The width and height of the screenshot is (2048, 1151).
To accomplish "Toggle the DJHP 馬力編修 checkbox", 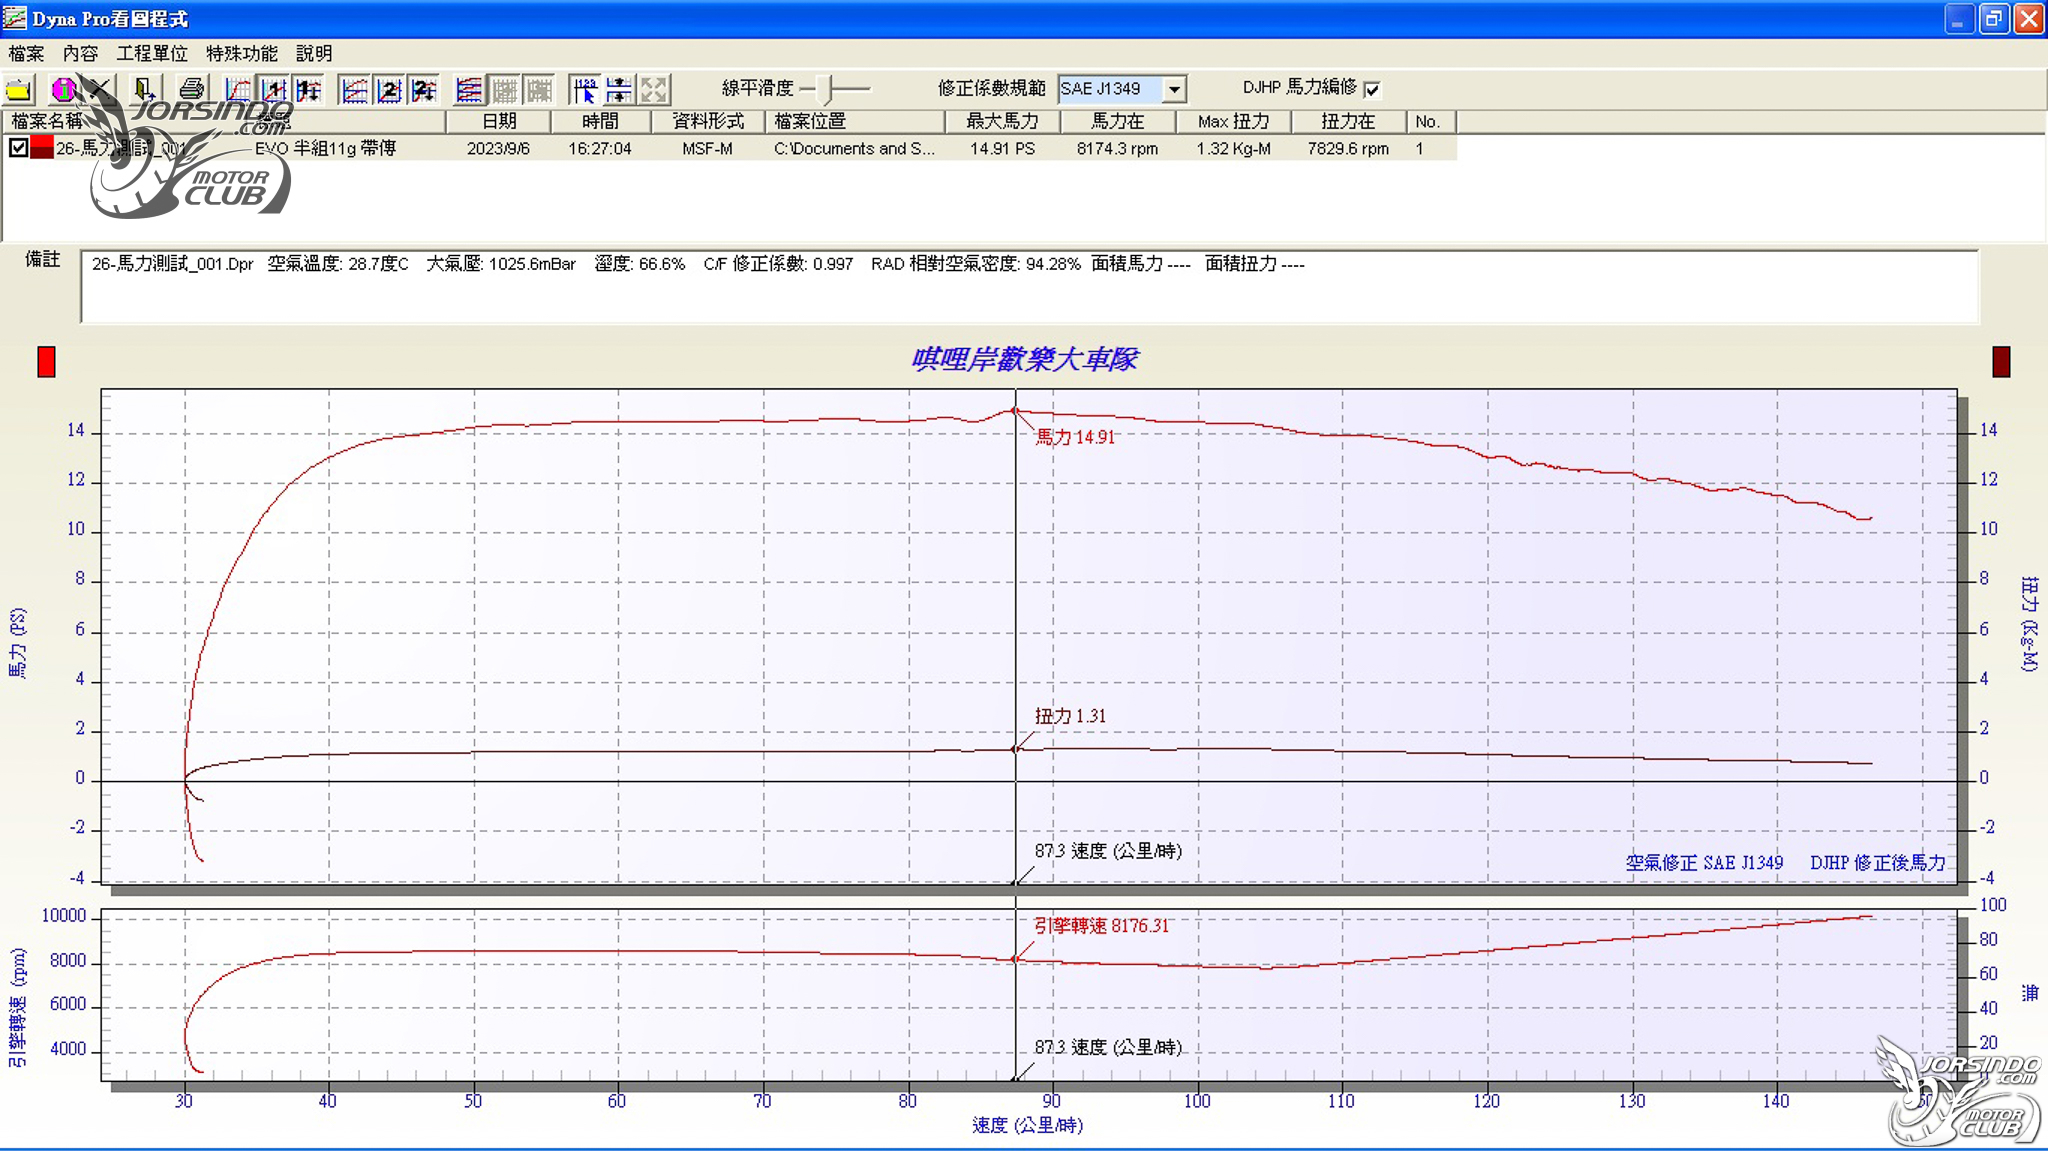I will coord(1372,89).
